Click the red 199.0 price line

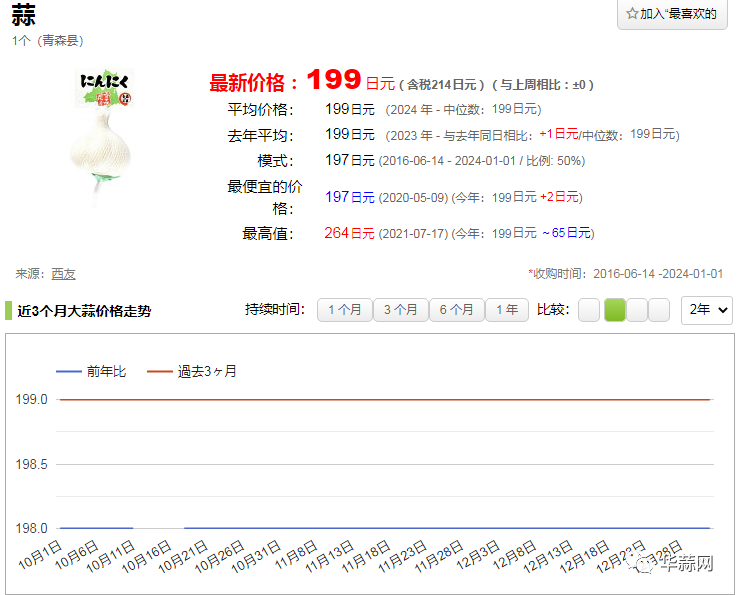(384, 399)
